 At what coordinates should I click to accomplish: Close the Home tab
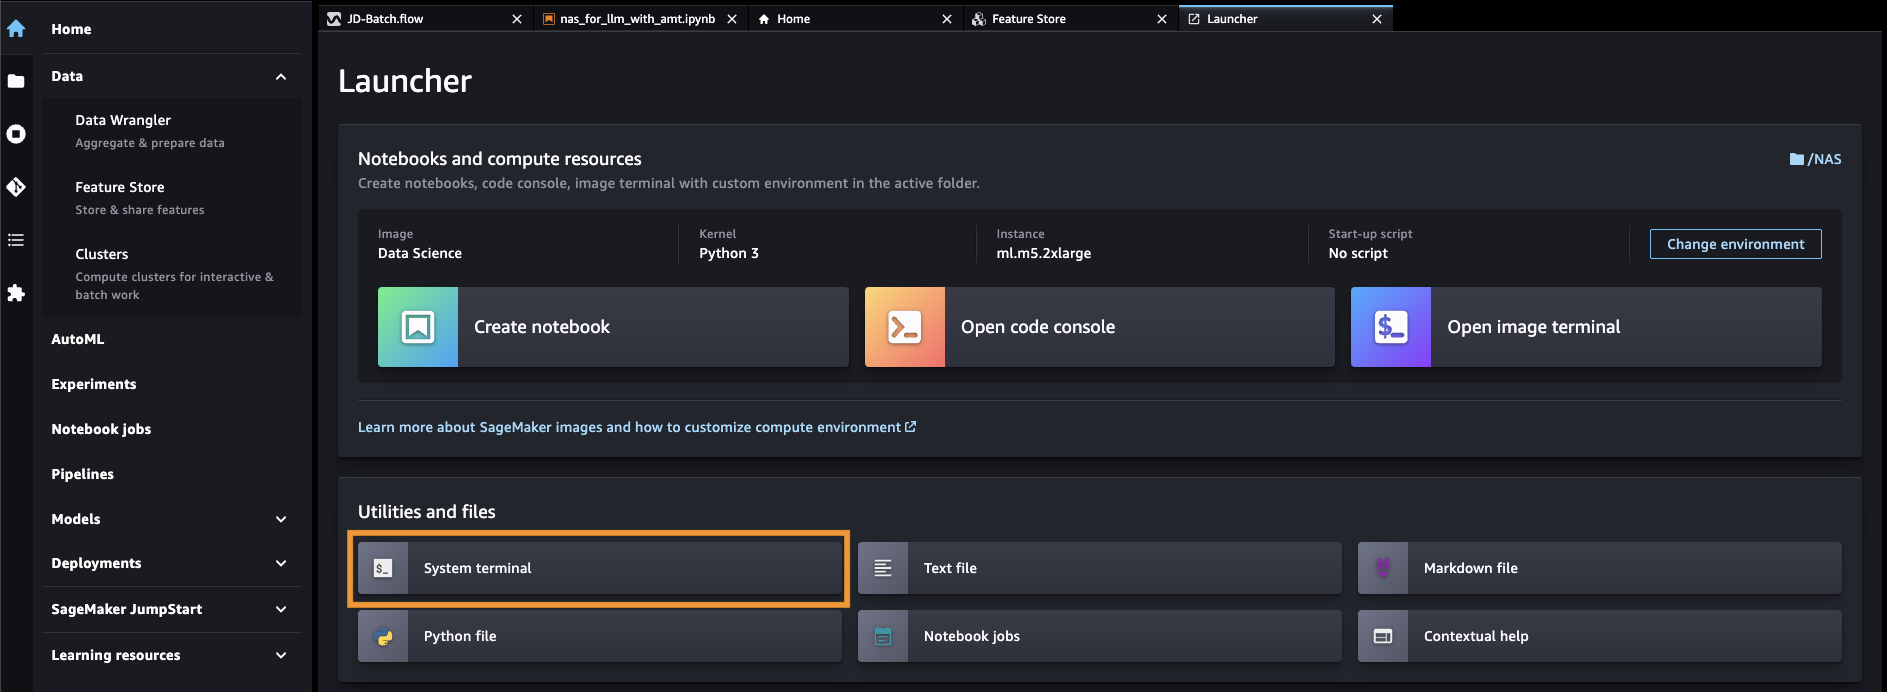click(947, 19)
